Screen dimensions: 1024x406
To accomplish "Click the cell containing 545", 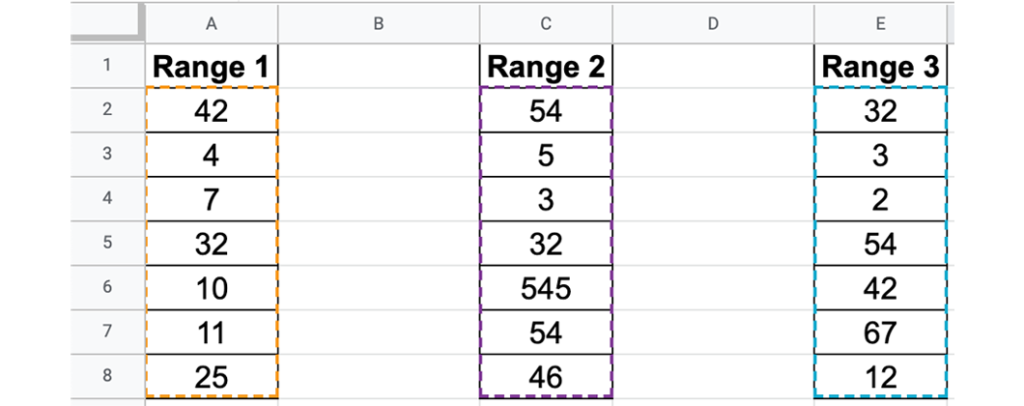I will (545, 288).
